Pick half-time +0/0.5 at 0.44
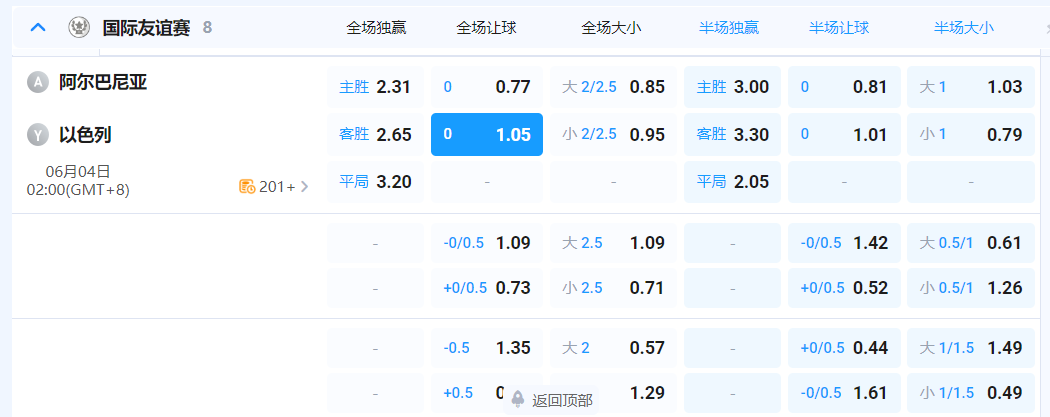This screenshot has height=417, width=1050. [x=844, y=348]
